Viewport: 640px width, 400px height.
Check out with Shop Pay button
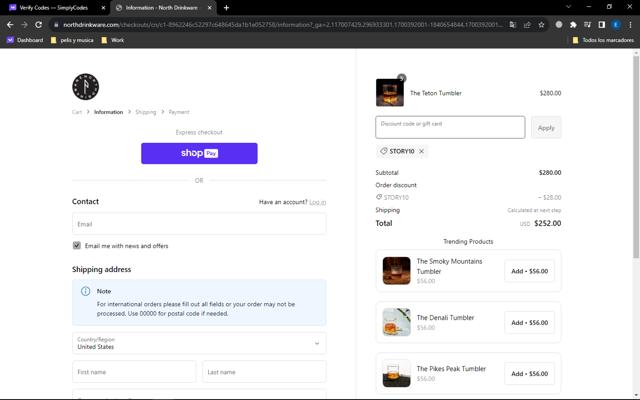point(199,153)
